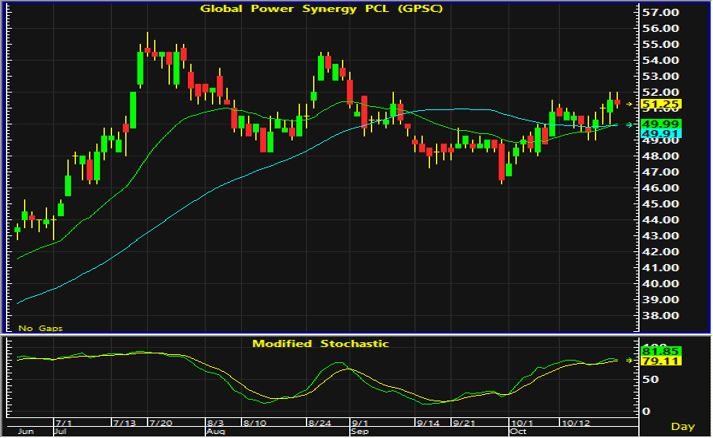Click the Jun month label

(26, 432)
